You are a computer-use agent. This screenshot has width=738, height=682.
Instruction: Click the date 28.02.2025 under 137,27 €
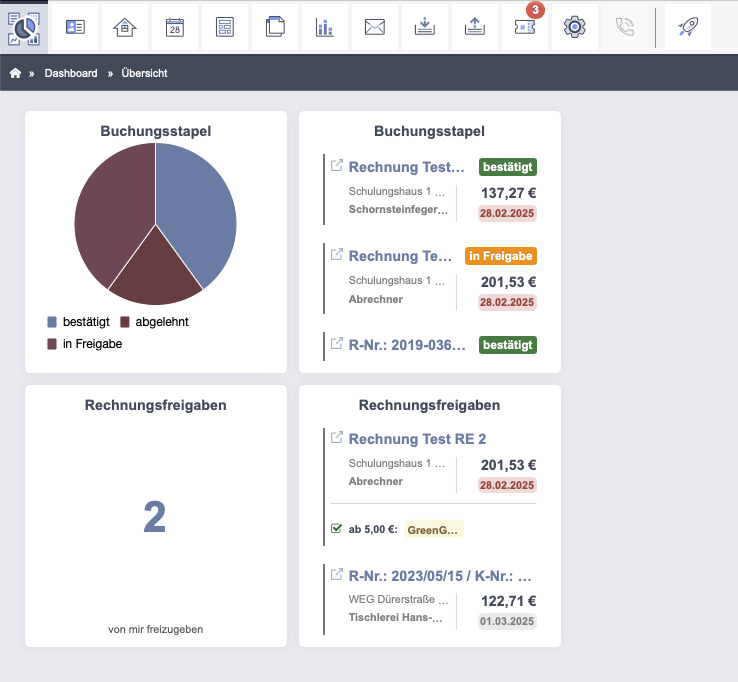pos(507,213)
